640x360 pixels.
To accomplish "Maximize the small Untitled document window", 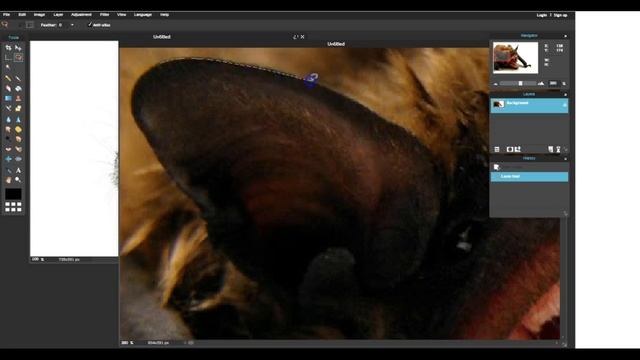I will click(x=295, y=37).
